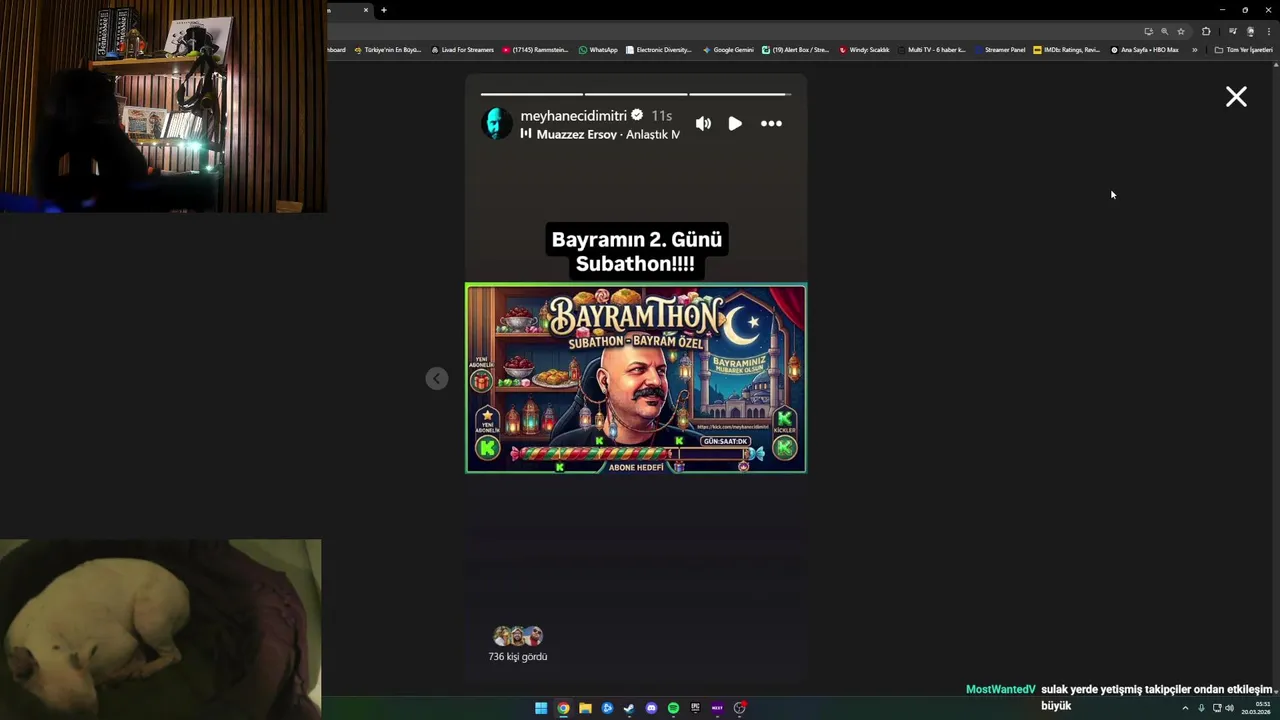Open the WhatsApp bookmark
This screenshot has height=720, width=1280.
[x=598, y=49]
